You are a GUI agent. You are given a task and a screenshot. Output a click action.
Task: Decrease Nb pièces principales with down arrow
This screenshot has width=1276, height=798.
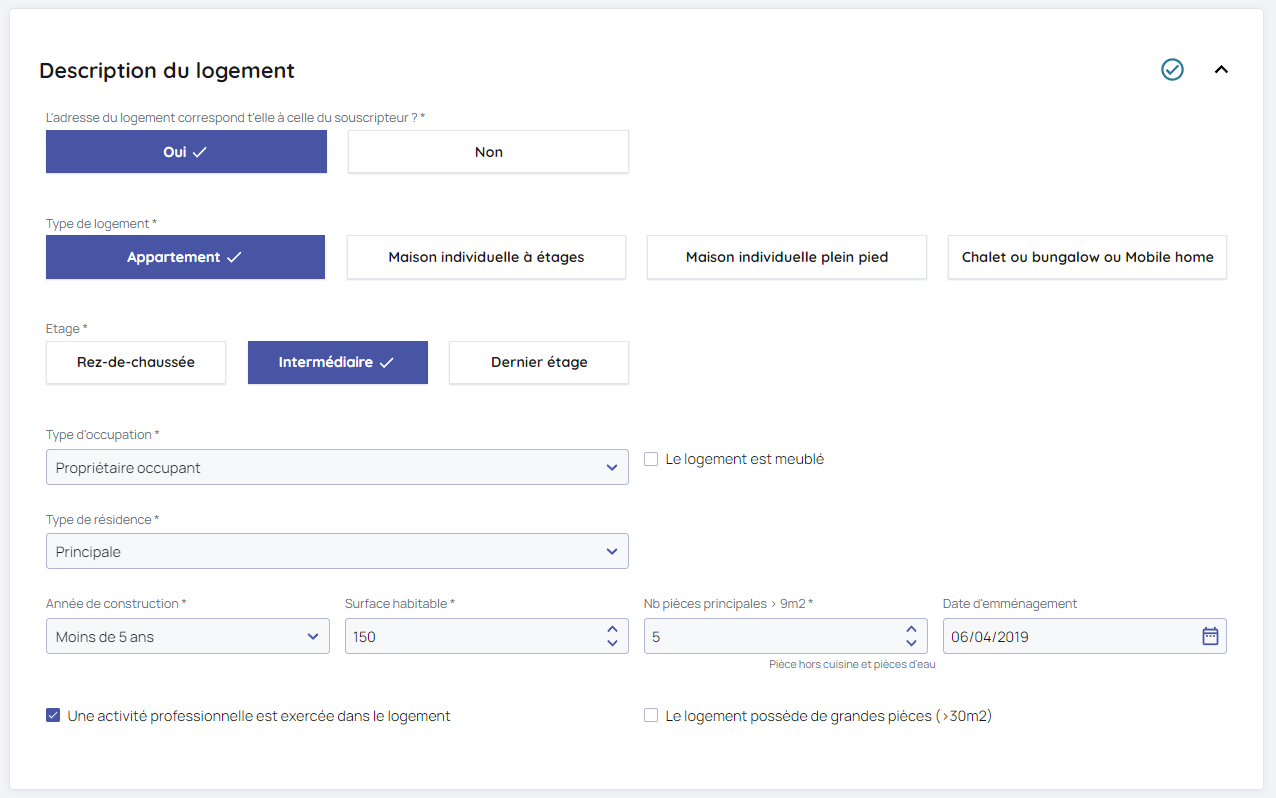[x=911, y=643]
